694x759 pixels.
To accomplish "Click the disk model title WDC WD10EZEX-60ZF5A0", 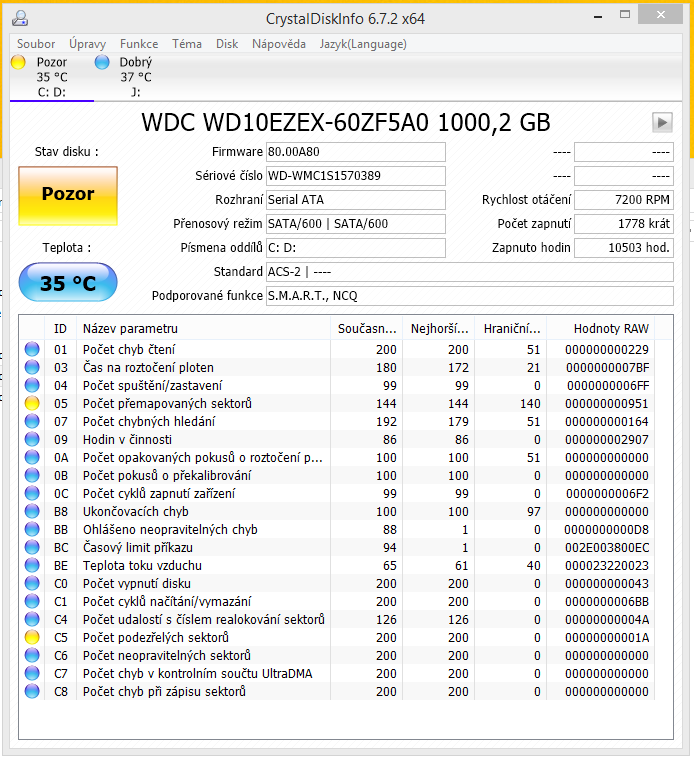I will 285,123.
